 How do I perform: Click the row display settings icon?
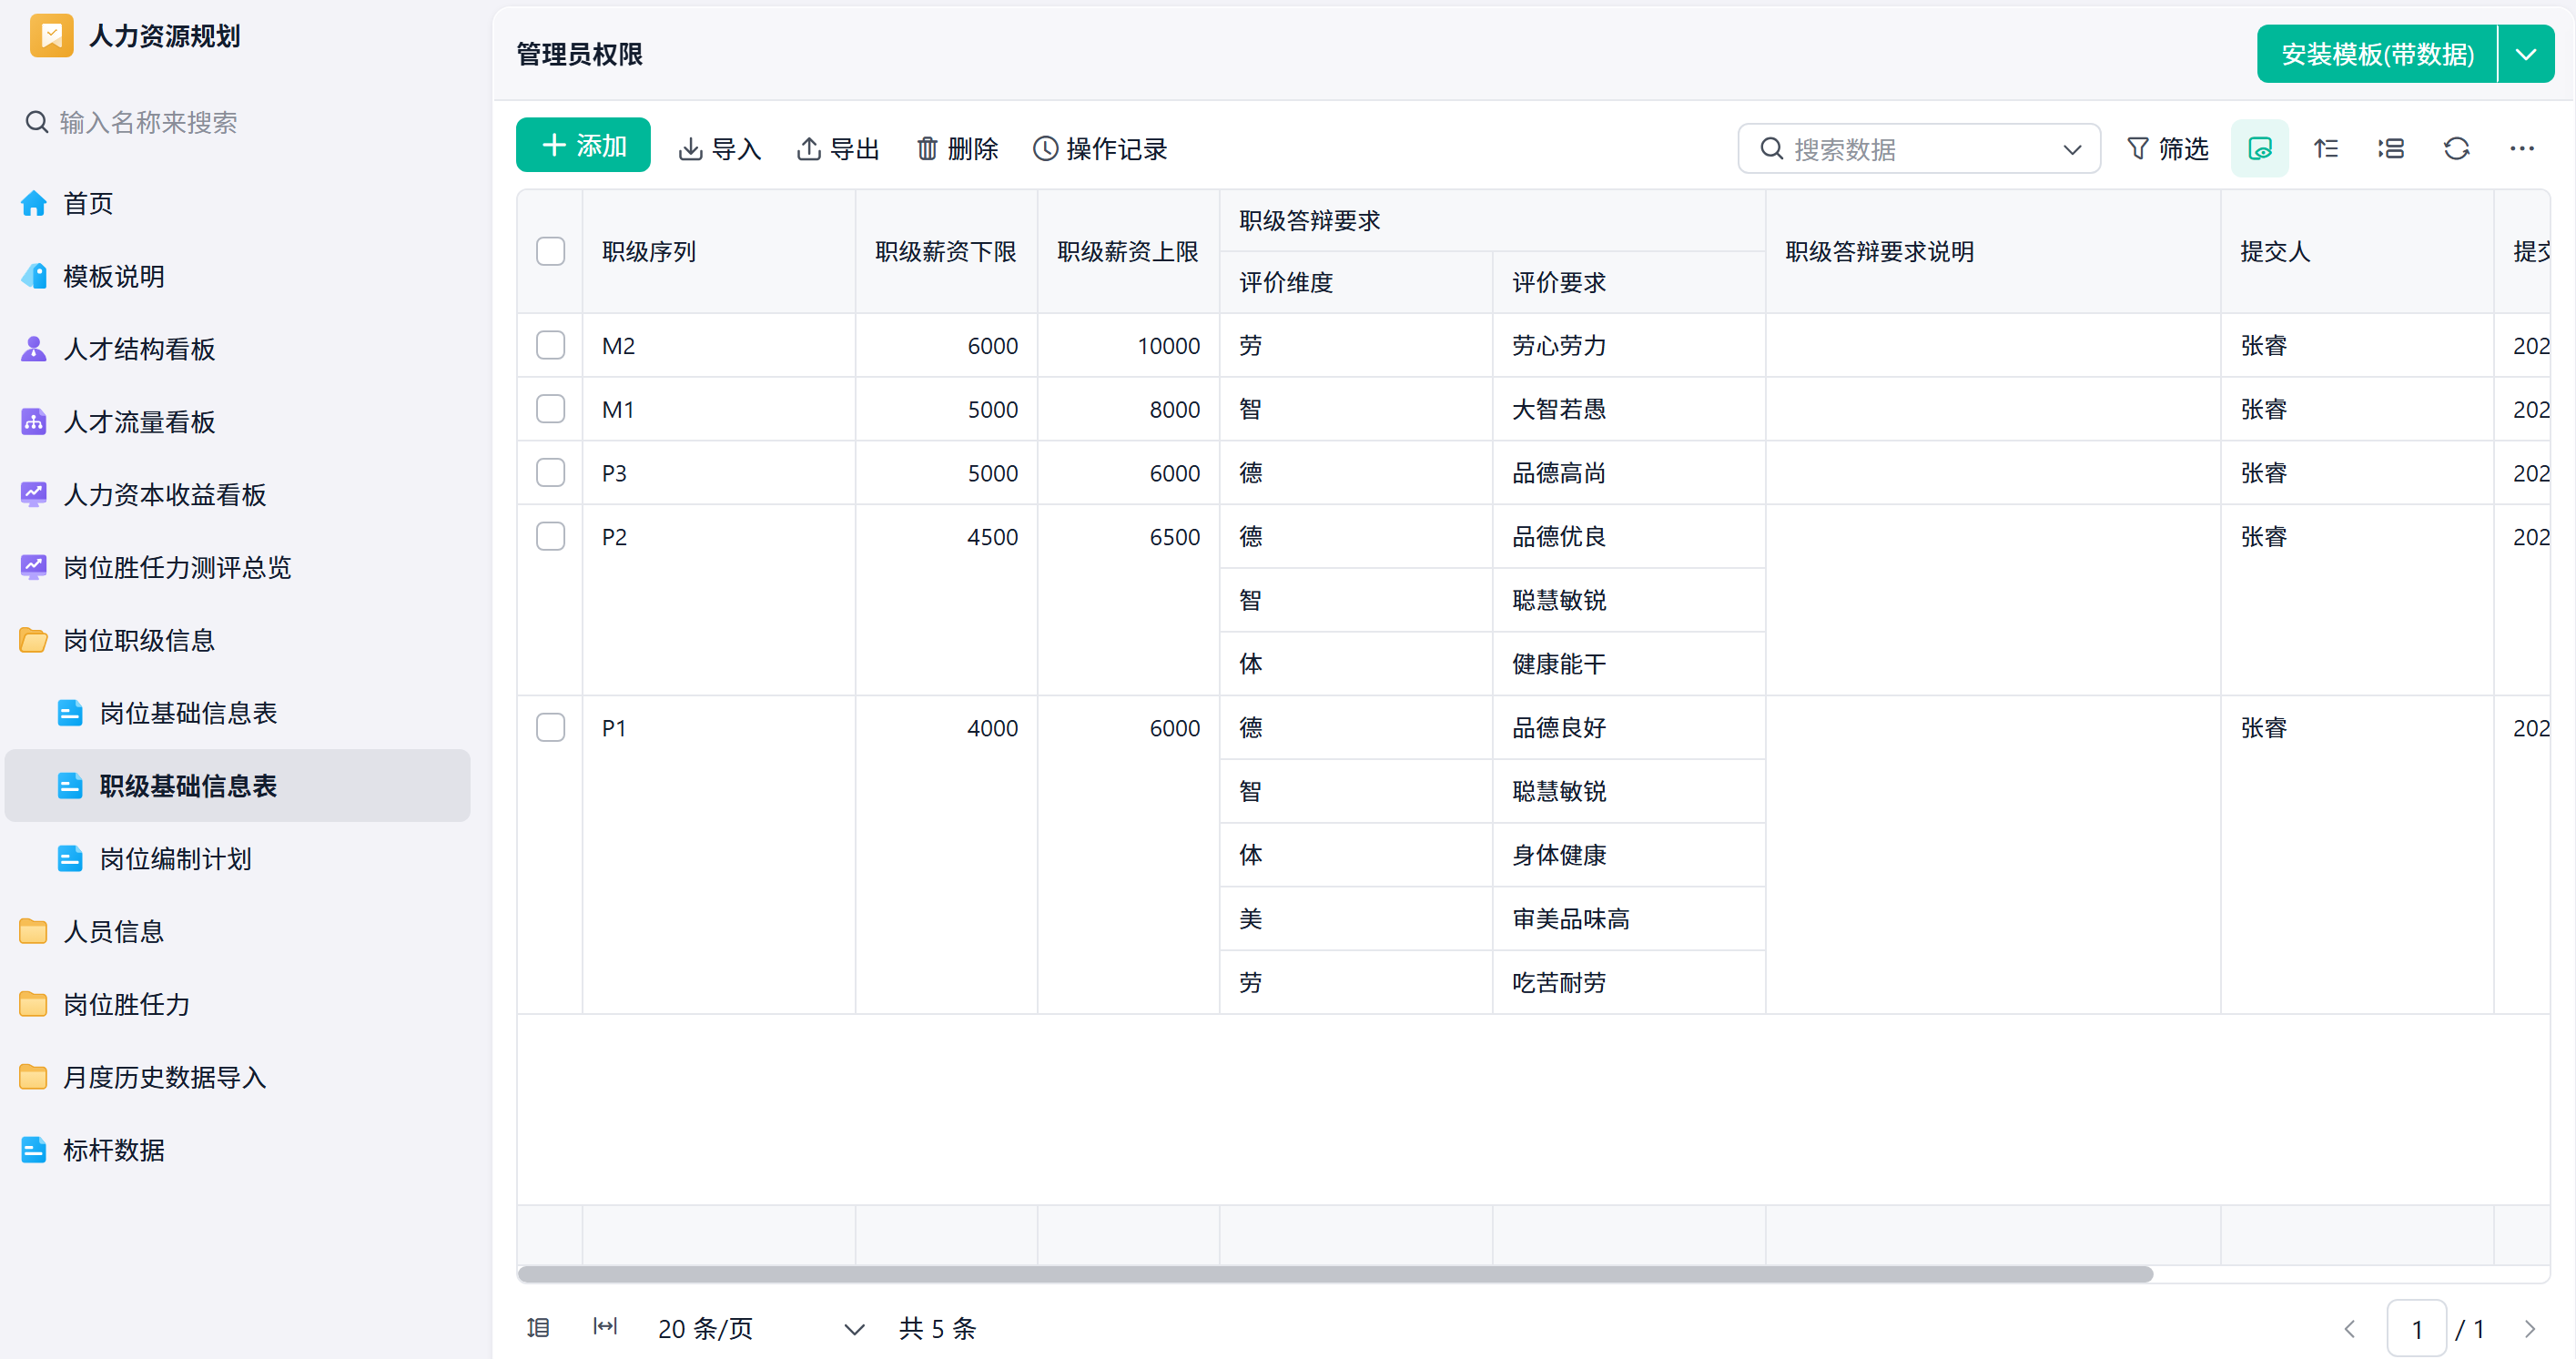click(2391, 149)
